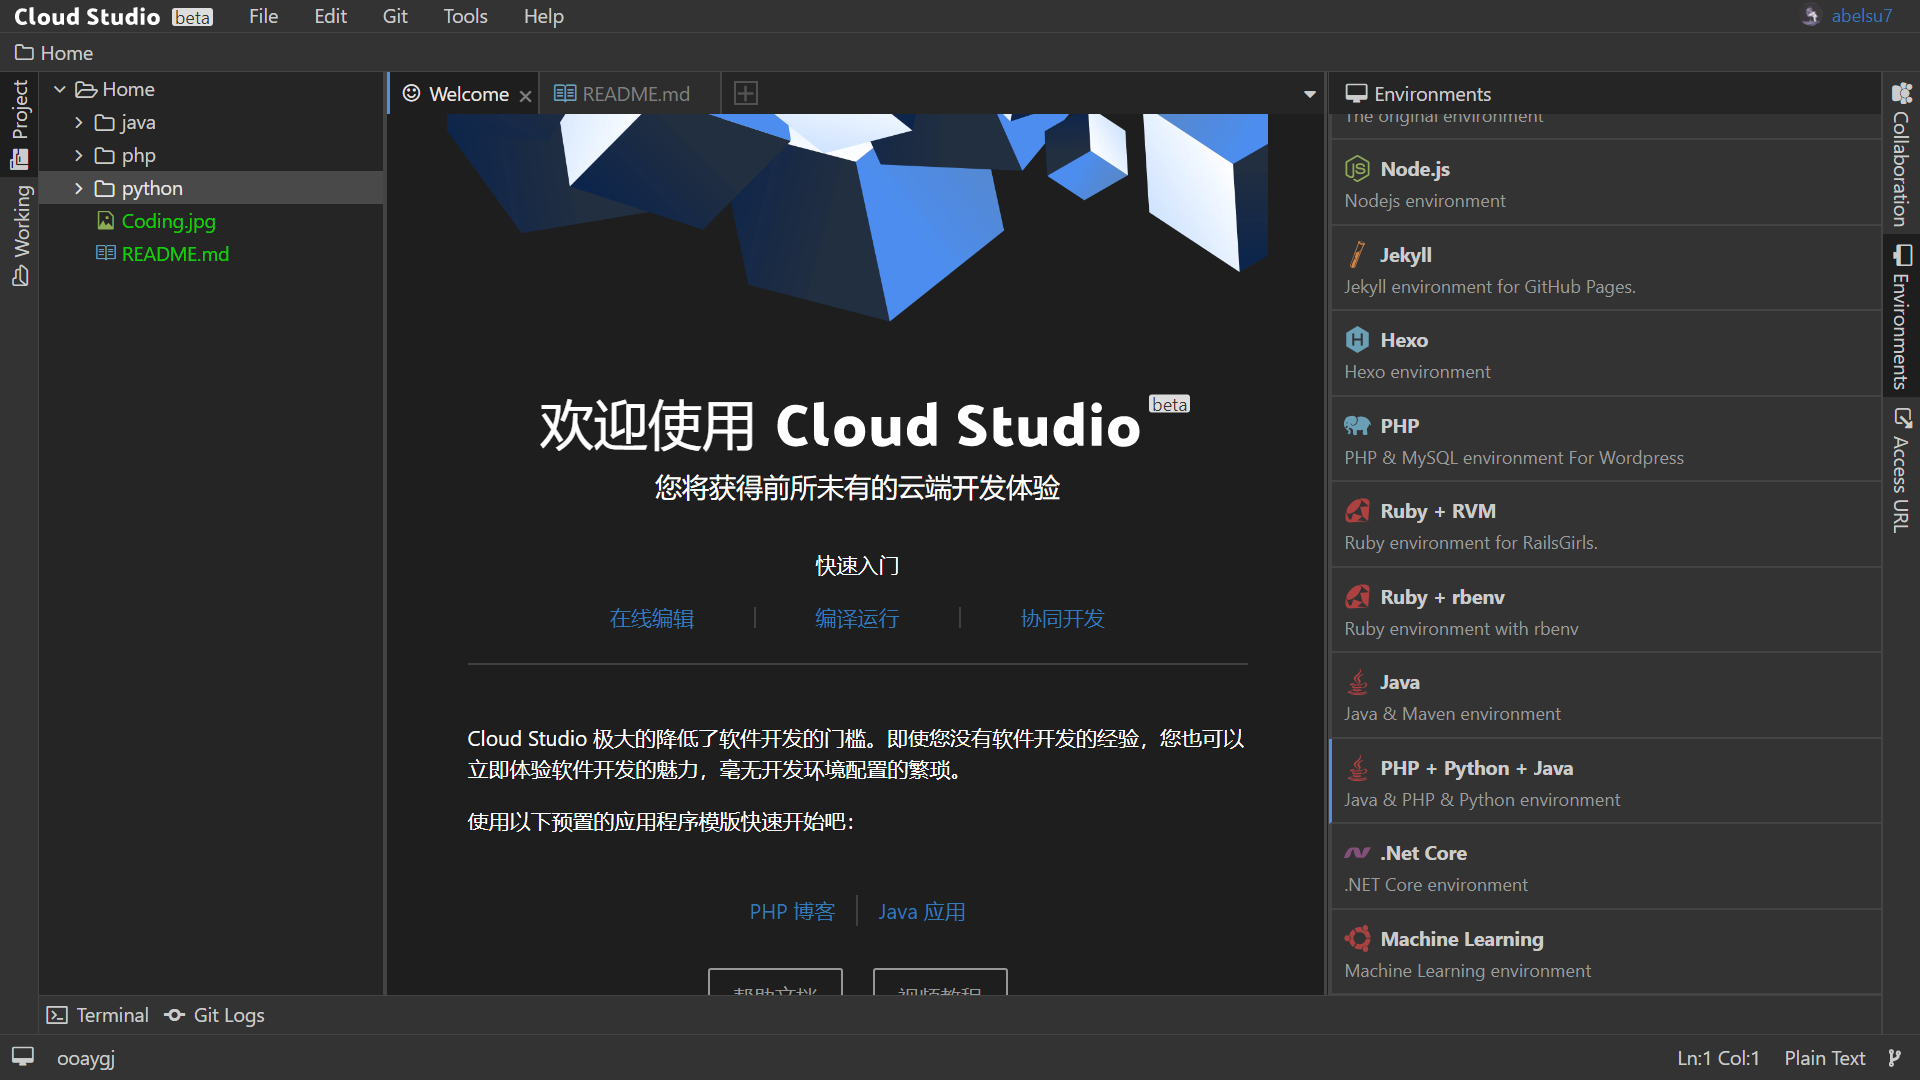Viewport: 1920px width, 1080px height.
Task: Open the editor tab list dropdown arrow
Action: [1308, 93]
